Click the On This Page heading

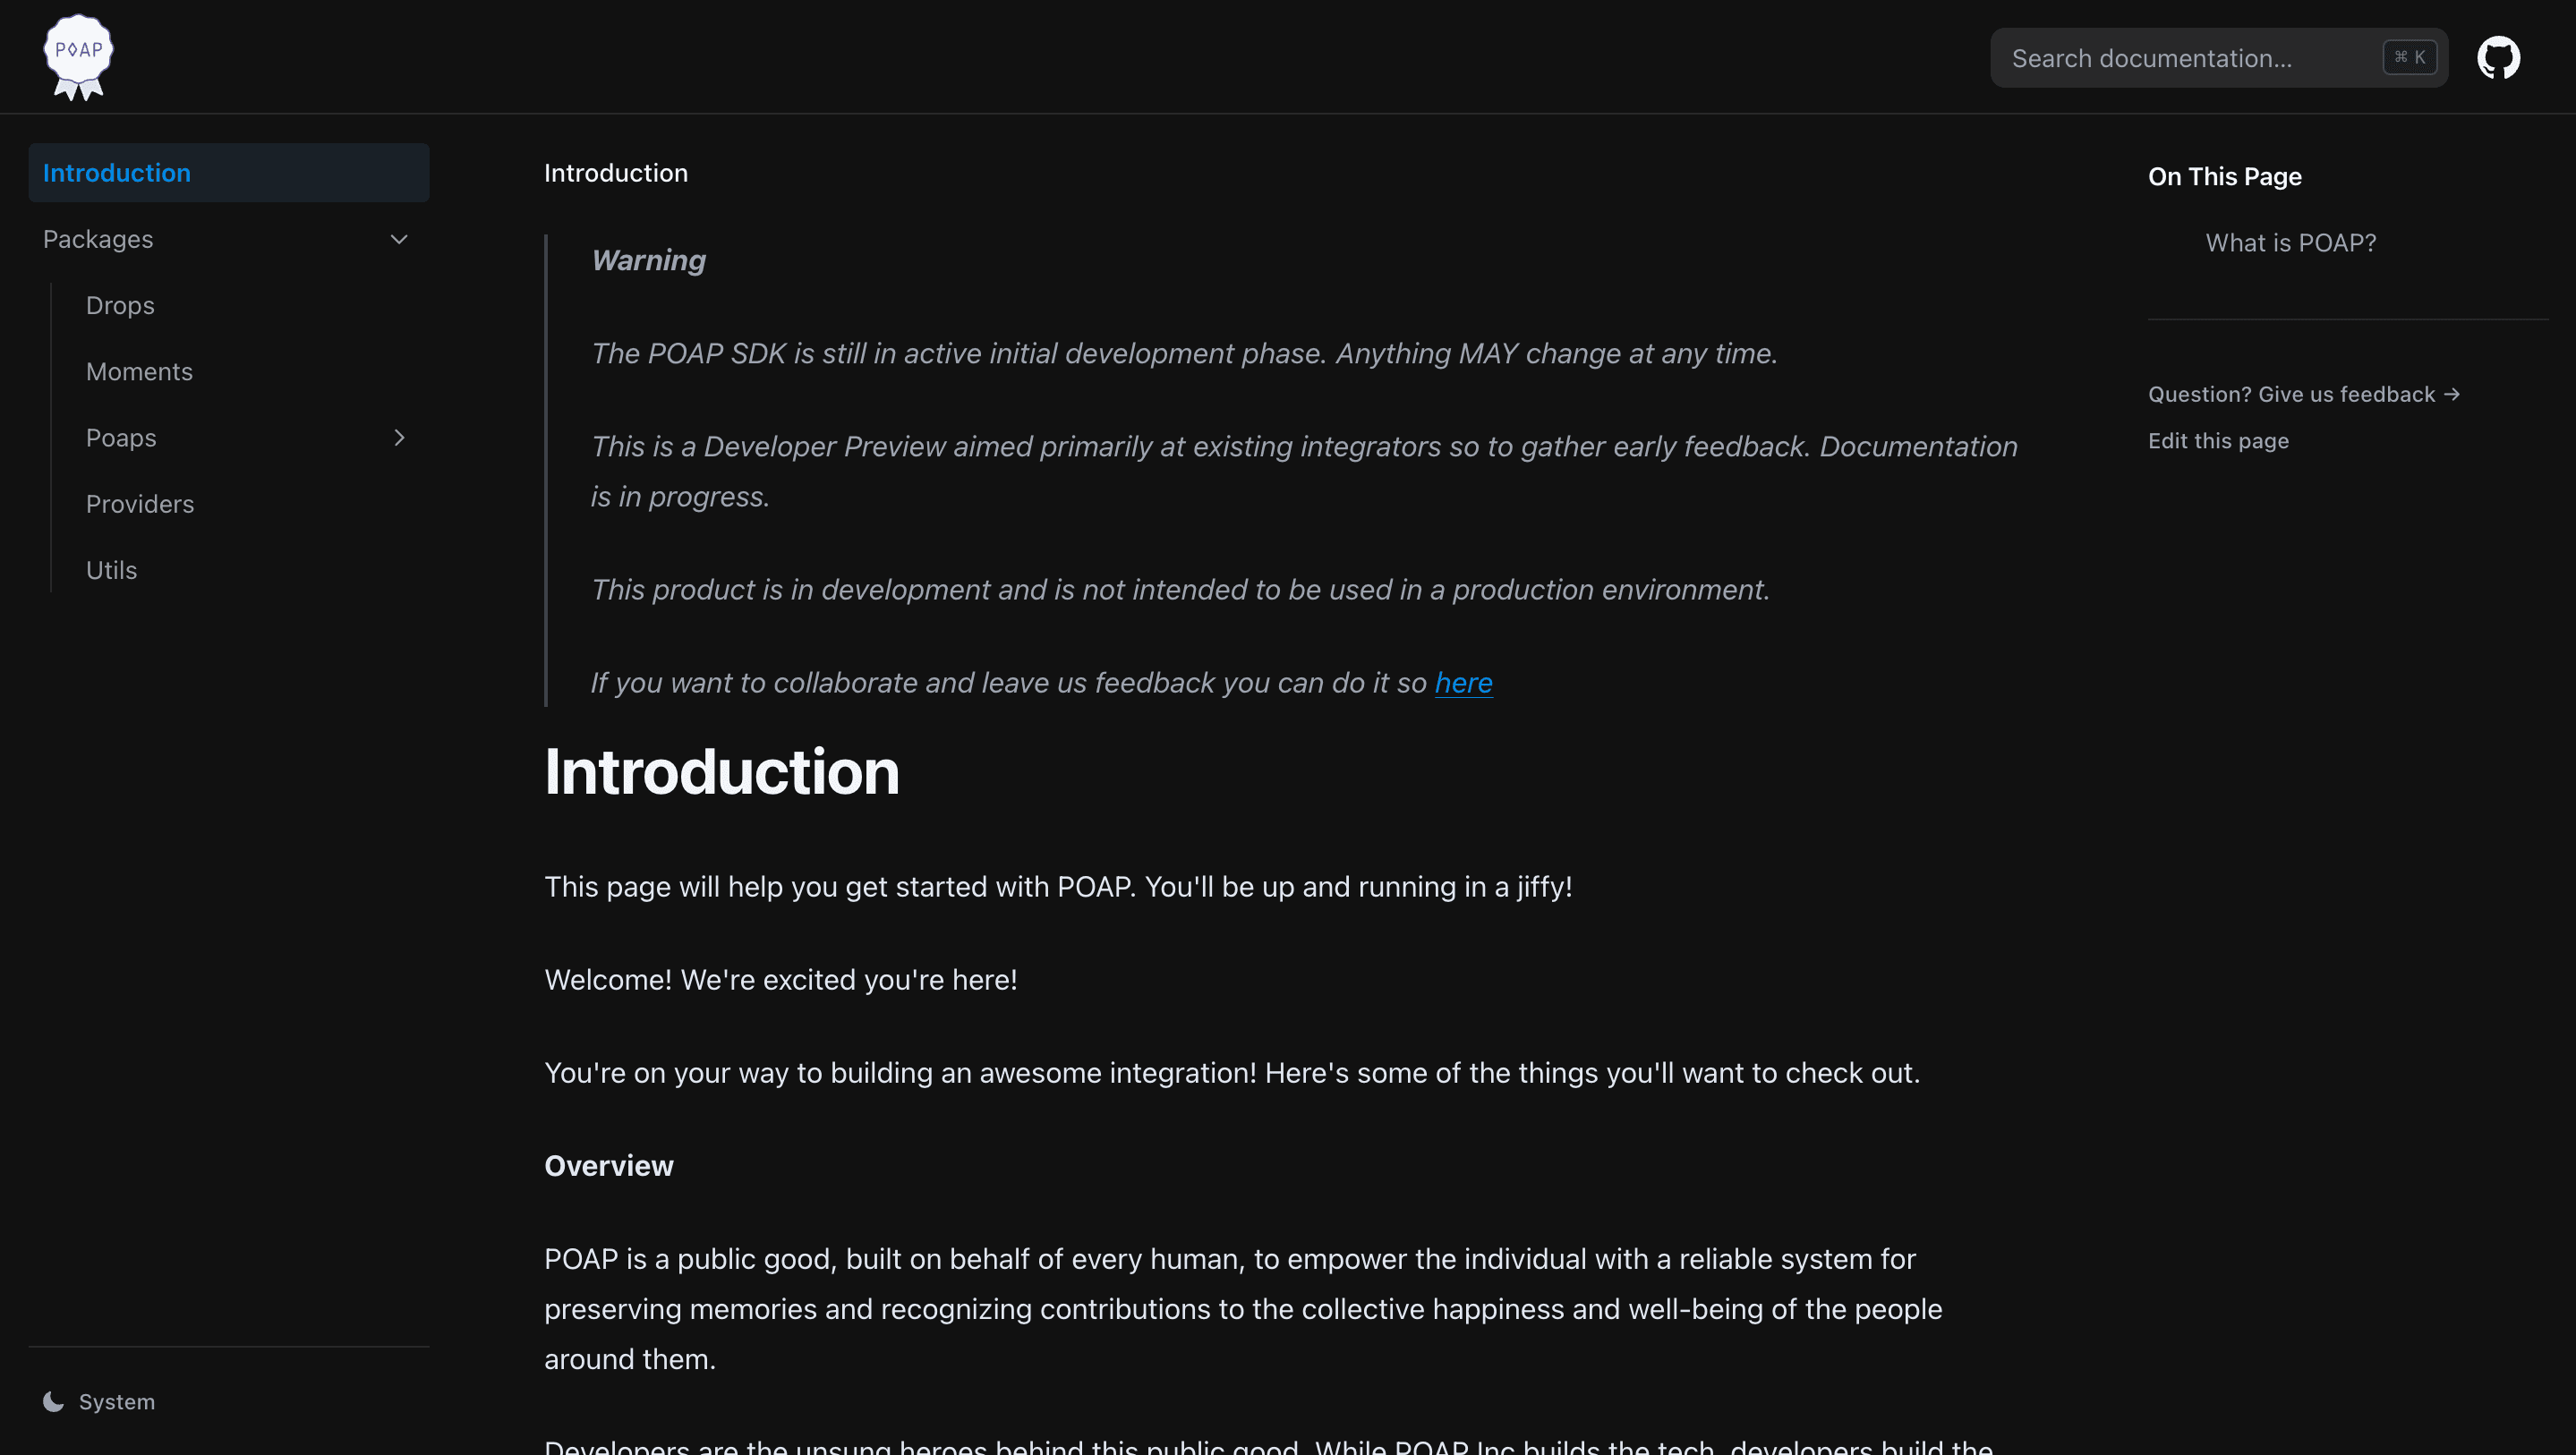pyautogui.click(x=2225, y=176)
